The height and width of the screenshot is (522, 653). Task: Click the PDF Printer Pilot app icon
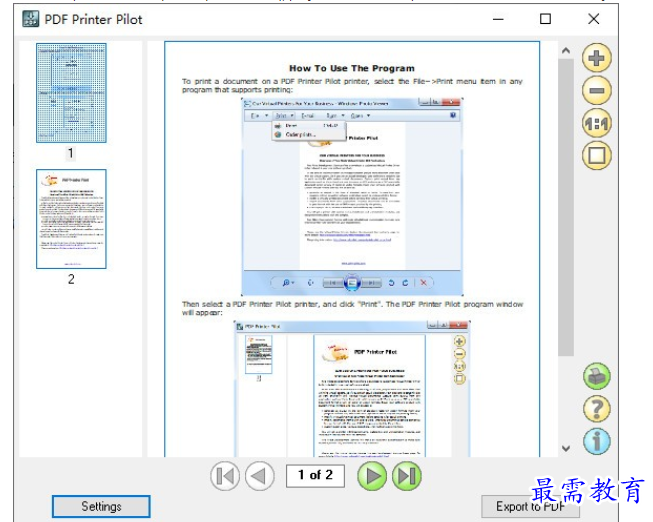pos(31,19)
